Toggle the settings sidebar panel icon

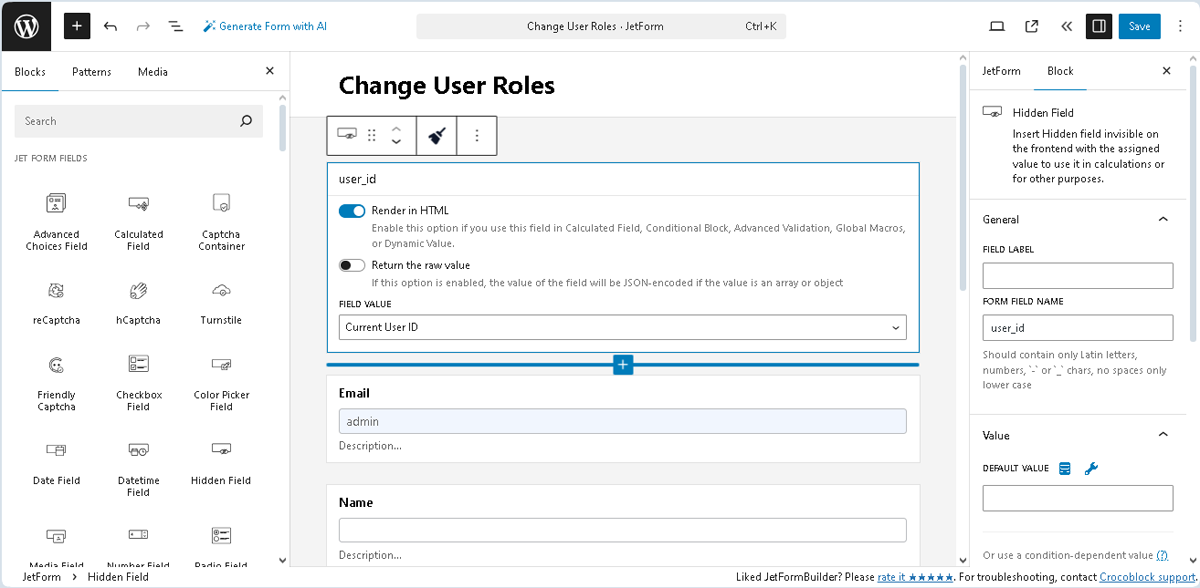(1099, 26)
